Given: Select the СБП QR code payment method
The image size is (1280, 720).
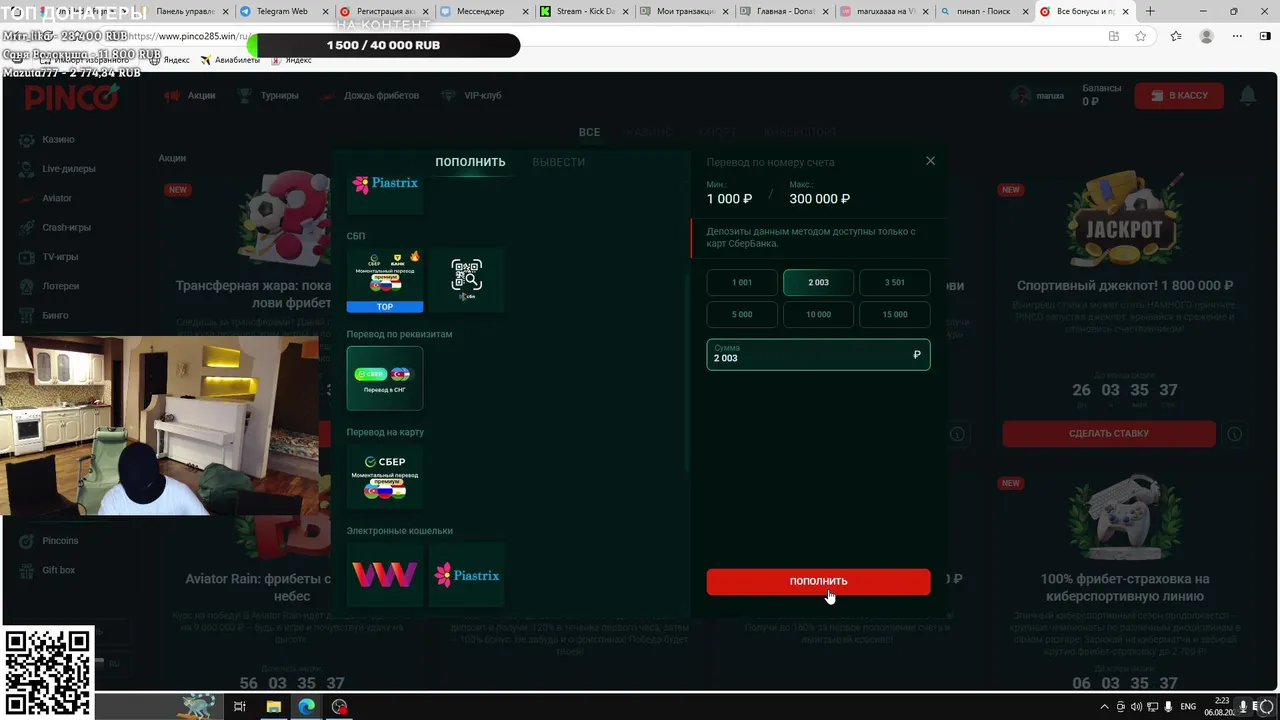Looking at the screenshot, I should (x=466, y=280).
